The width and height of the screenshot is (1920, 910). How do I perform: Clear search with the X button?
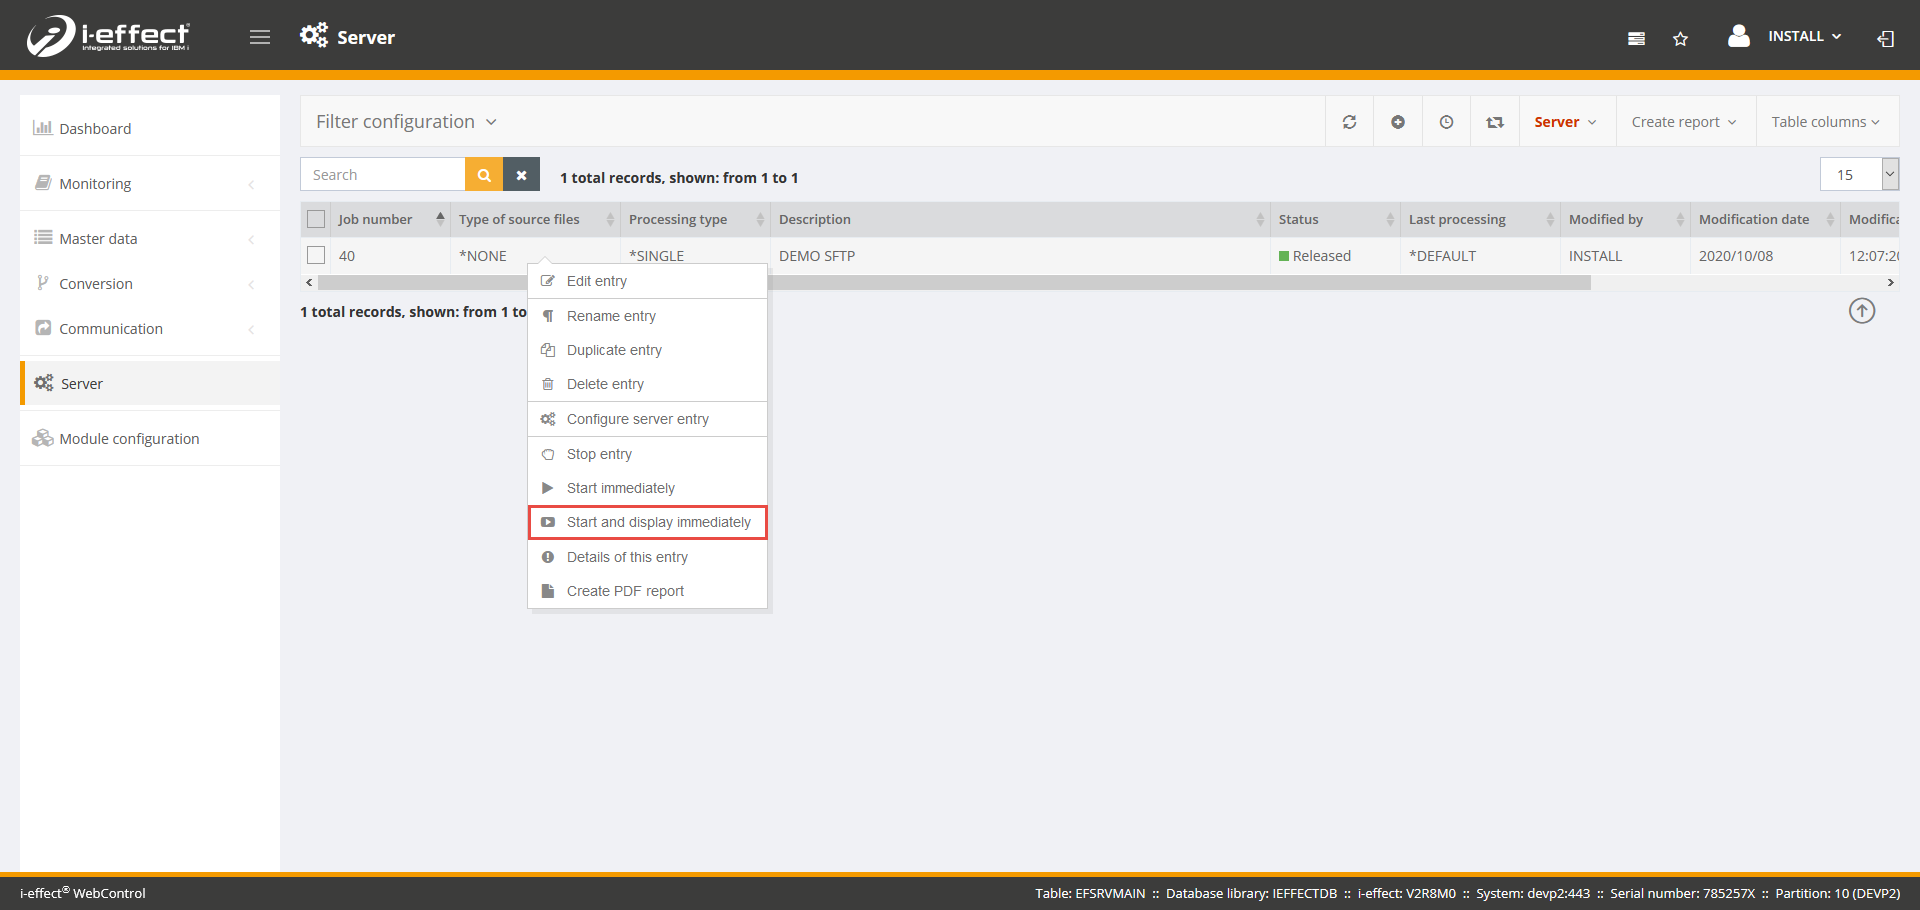(x=521, y=175)
